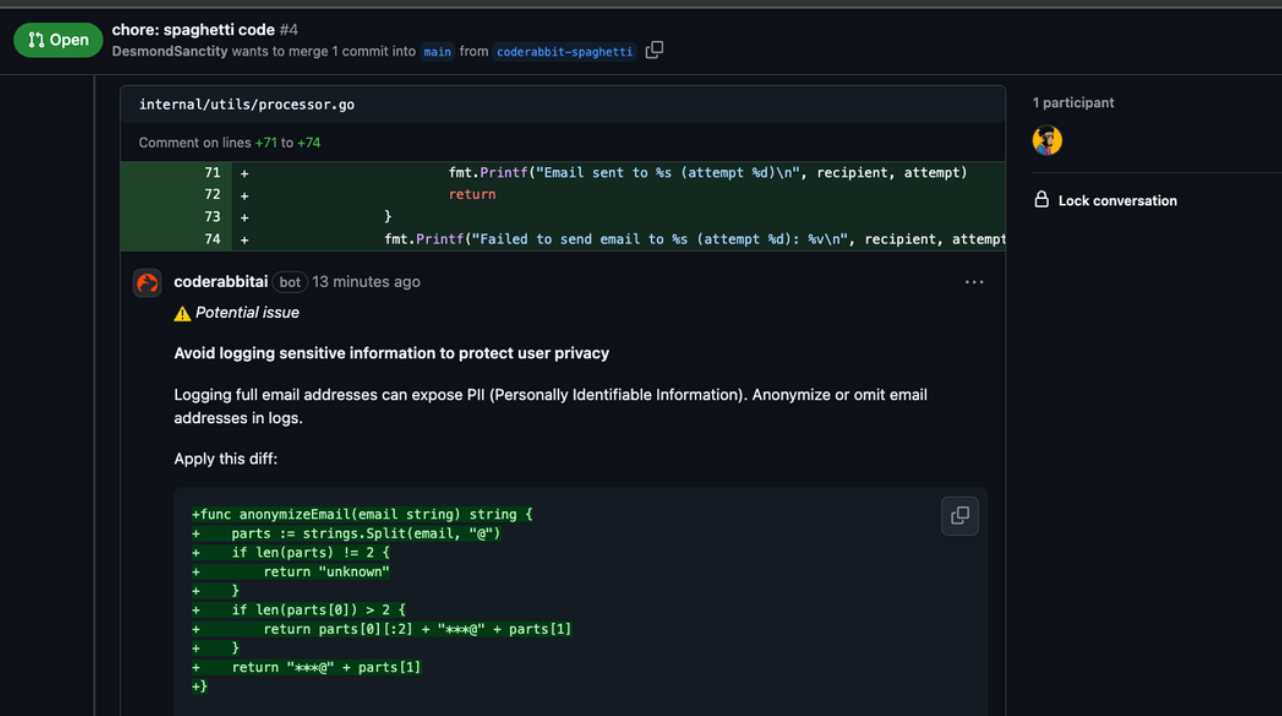Screen dimensions: 1282x716
Task: Click the bot badge next to coderabbitai
Action: pyautogui.click(x=289, y=282)
